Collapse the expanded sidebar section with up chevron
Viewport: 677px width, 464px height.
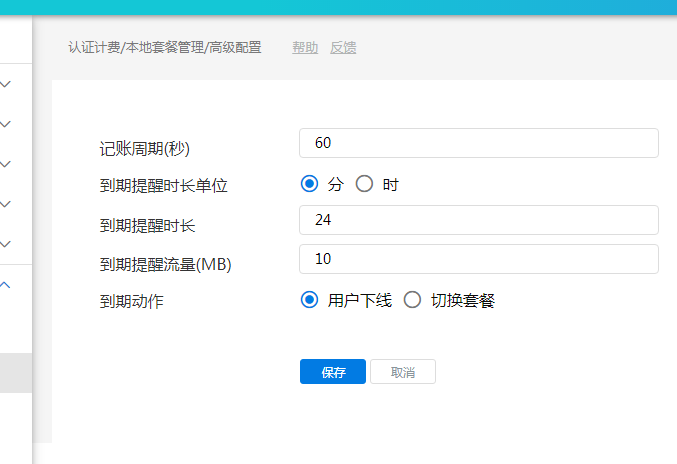[6, 285]
